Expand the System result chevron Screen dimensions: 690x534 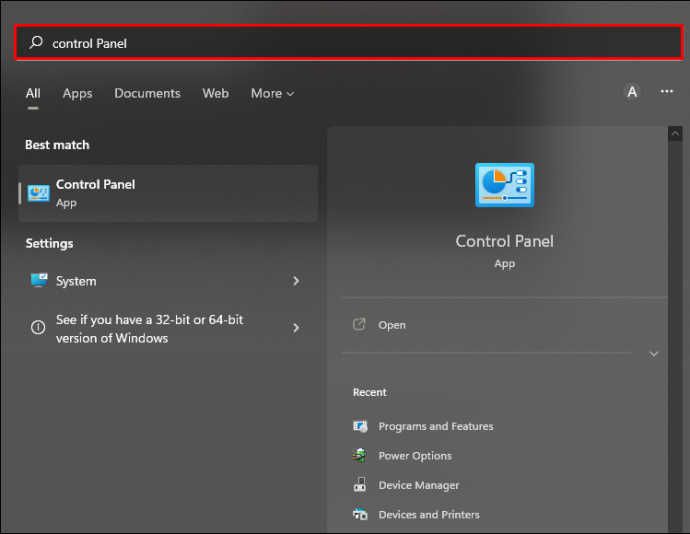point(296,281)
